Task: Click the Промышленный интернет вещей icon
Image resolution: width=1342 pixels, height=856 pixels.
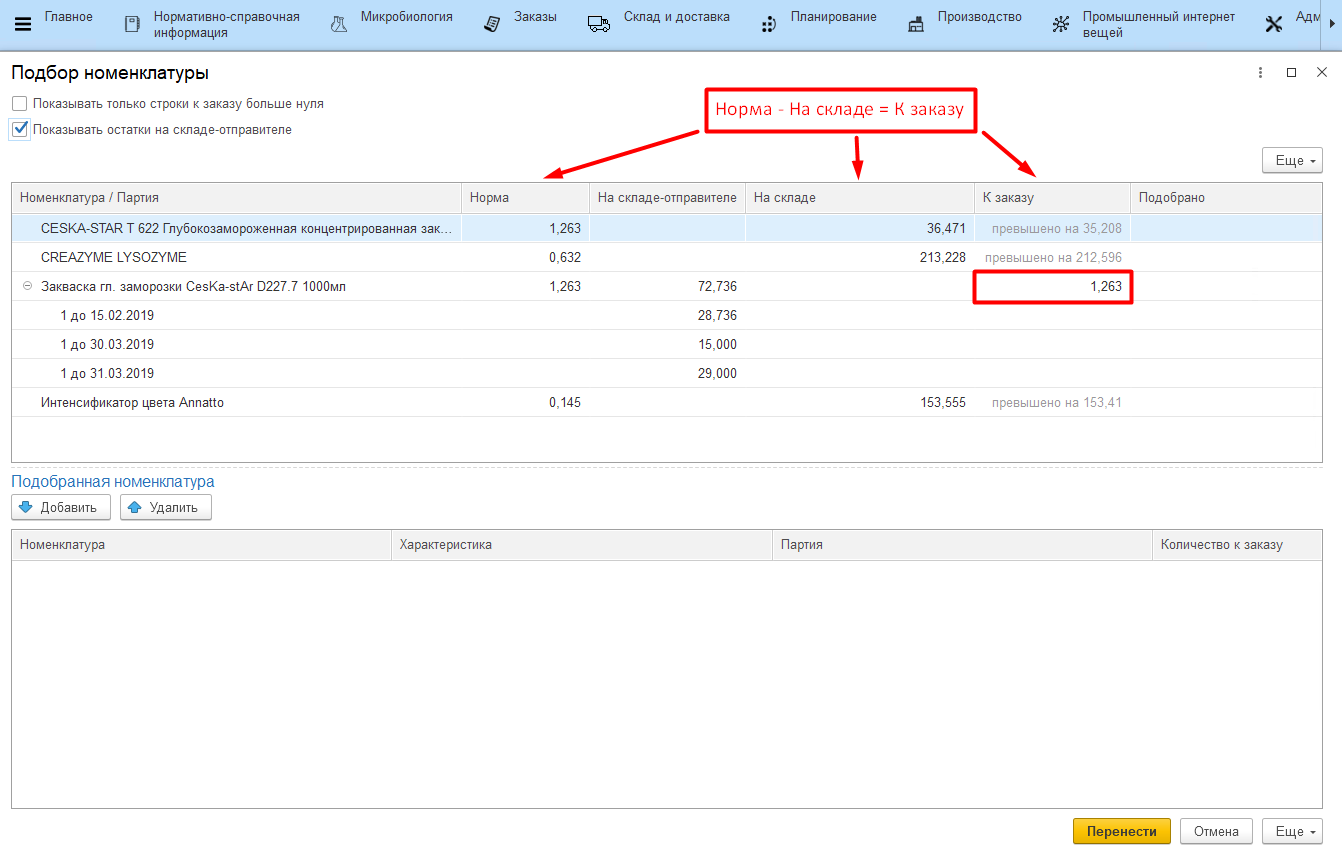Action: [1061, 24]
